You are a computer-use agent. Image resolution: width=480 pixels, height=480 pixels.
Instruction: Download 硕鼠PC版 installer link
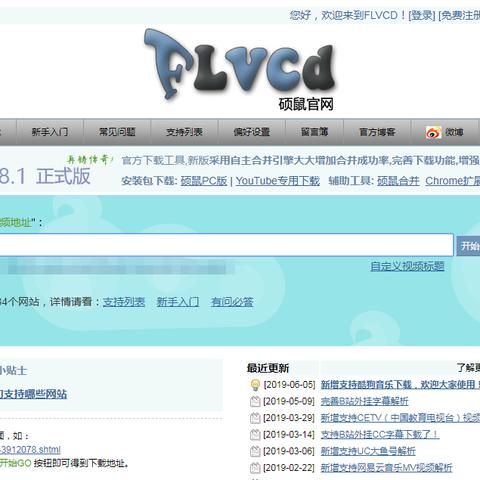[x=204, y=181]
